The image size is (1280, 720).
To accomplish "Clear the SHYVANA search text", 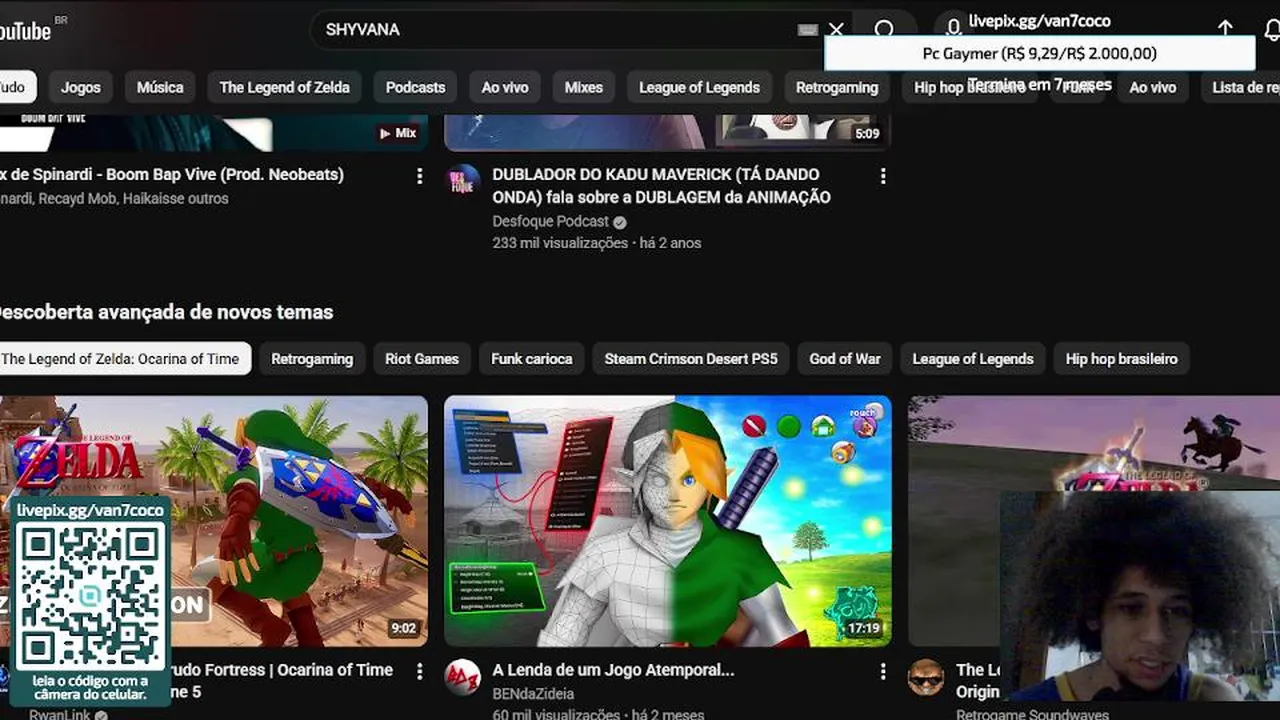I will [x=836, y=30].
